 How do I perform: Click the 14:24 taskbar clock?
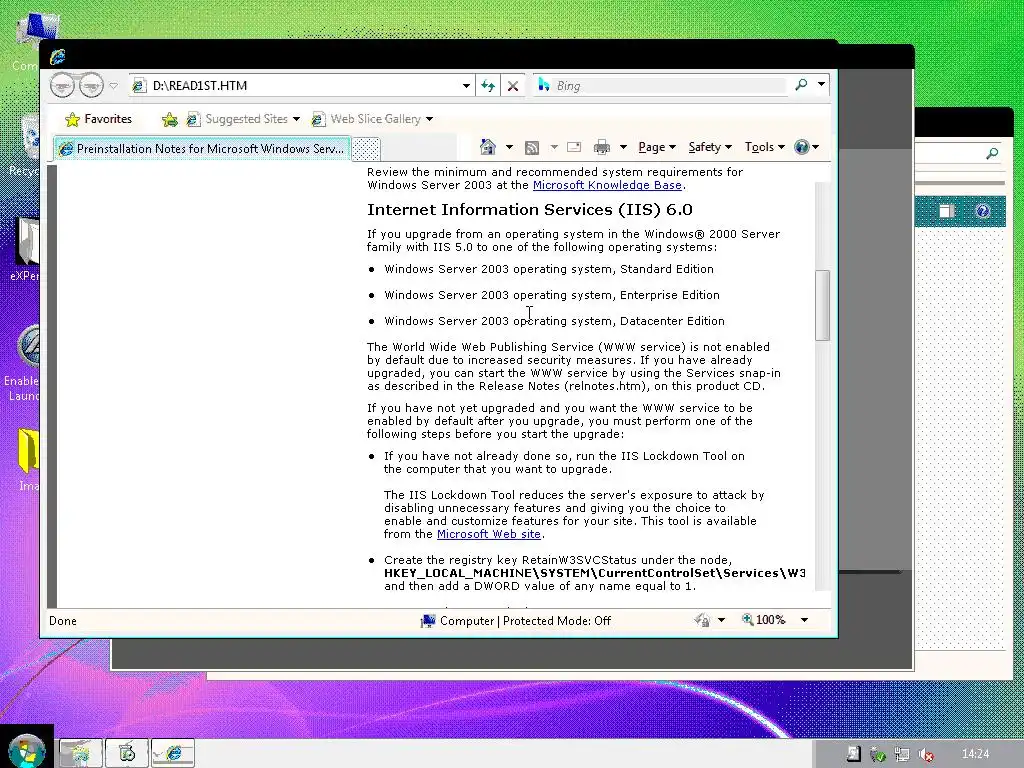click(976, 754)
